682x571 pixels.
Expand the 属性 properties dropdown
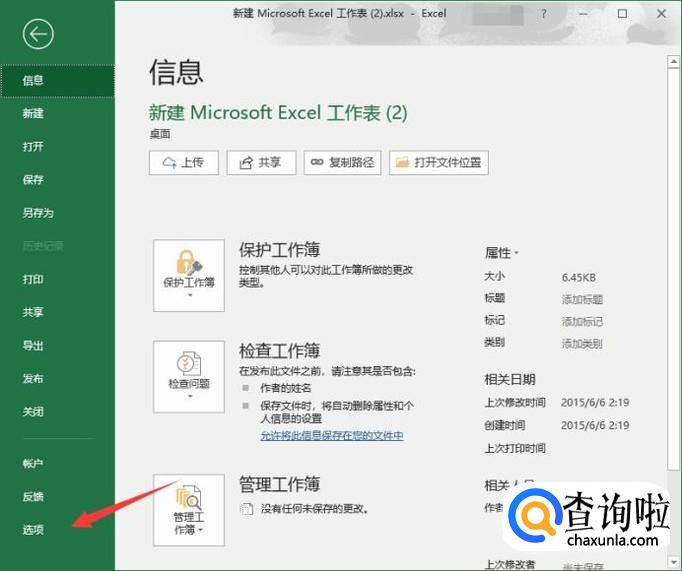pyautogui.click(x=501, y=253)
